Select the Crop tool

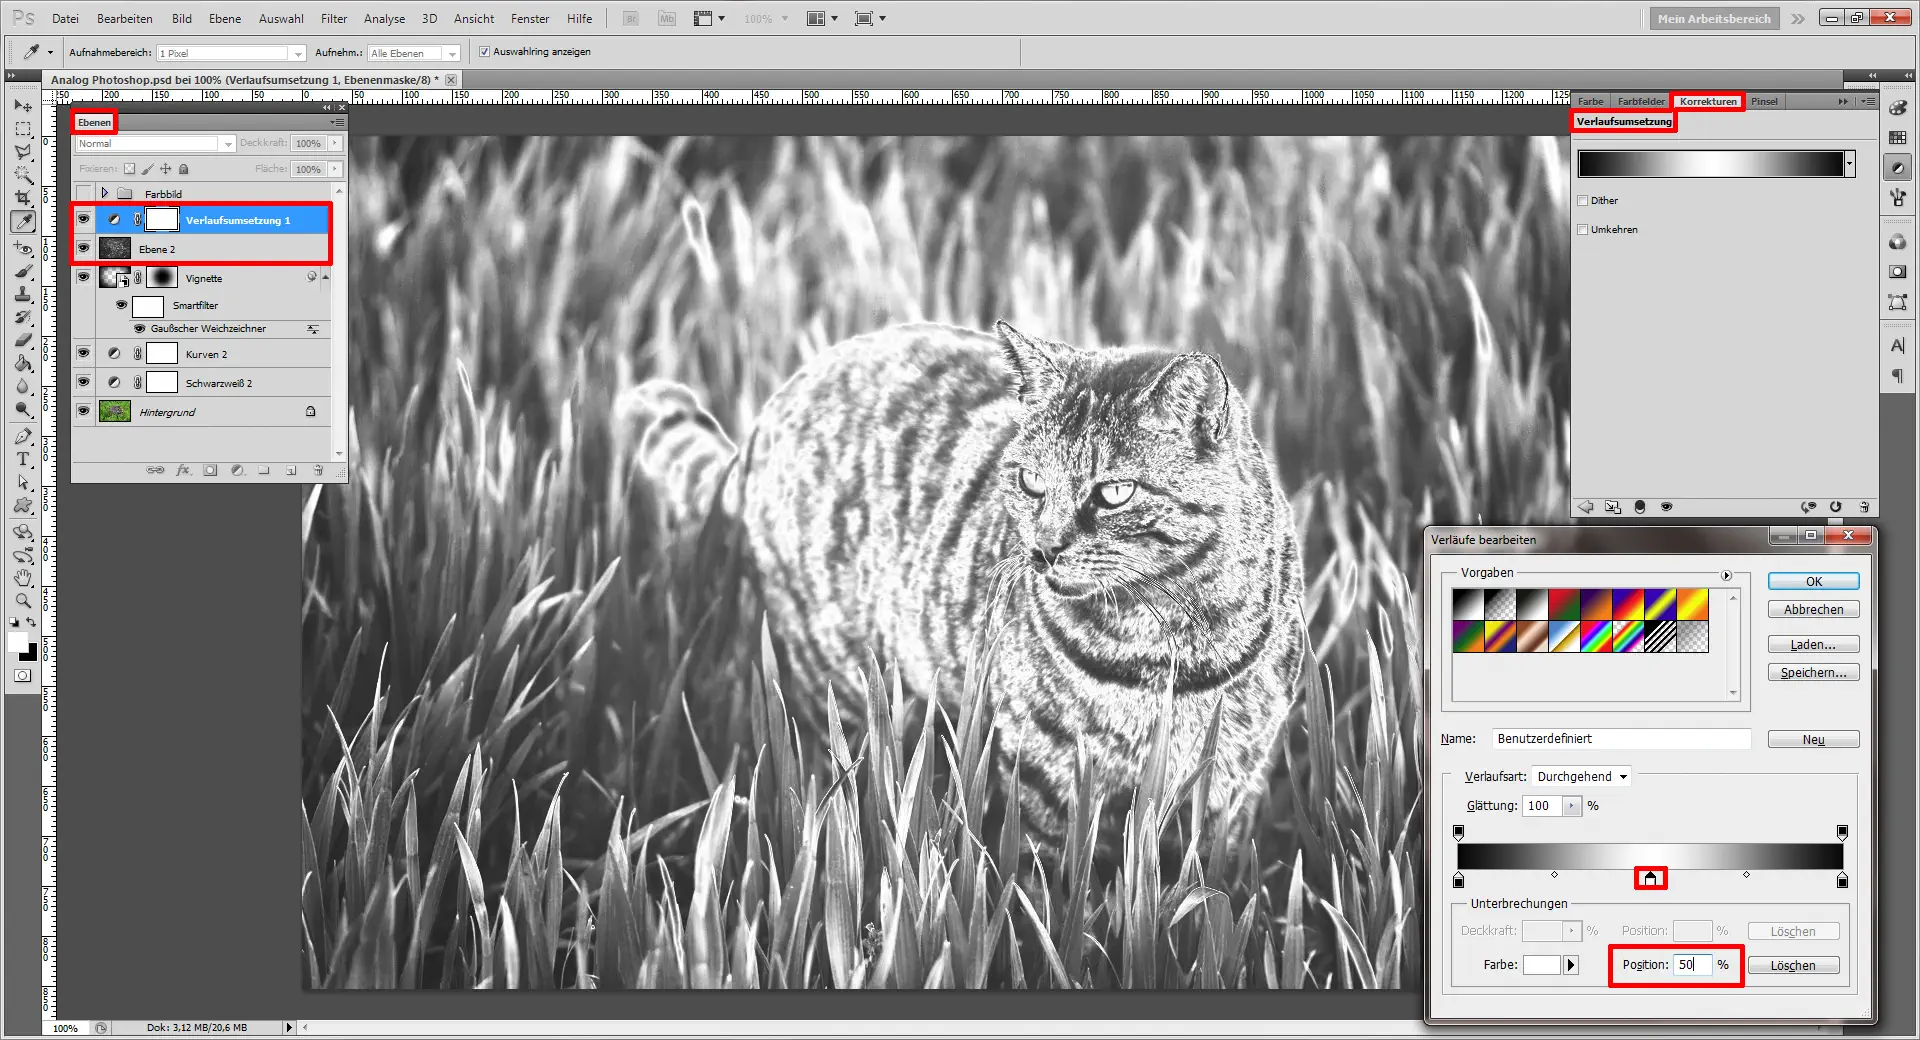tap(24, 198)
